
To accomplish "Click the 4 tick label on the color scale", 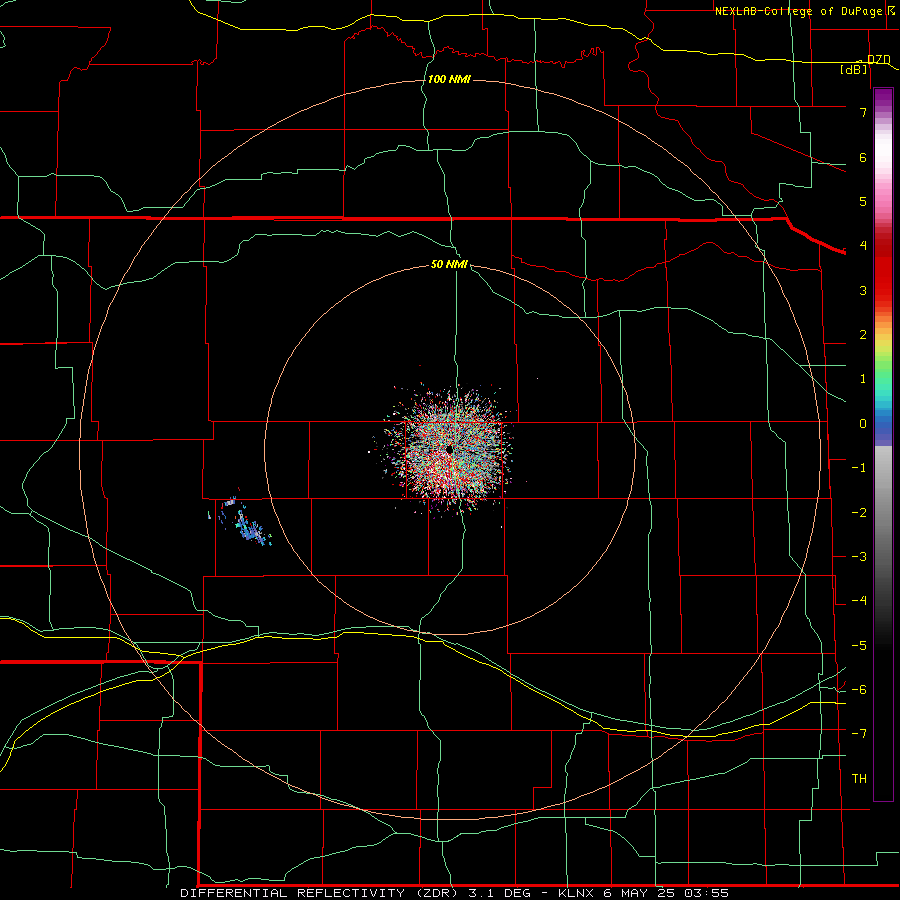I will point(863,245).
